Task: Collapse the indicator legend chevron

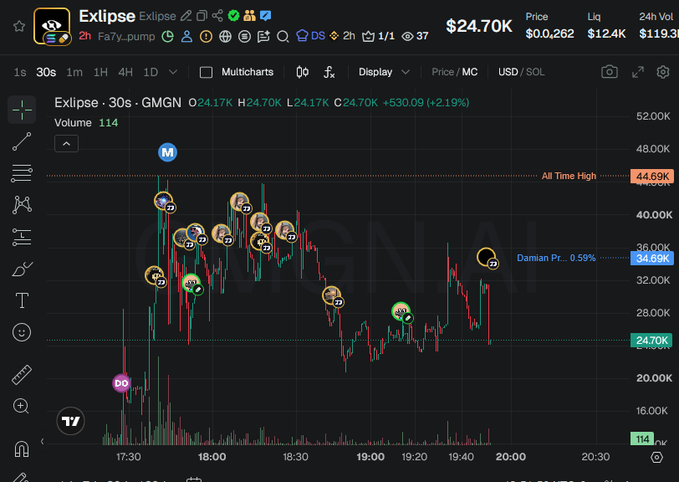Action: pos(66,144)
